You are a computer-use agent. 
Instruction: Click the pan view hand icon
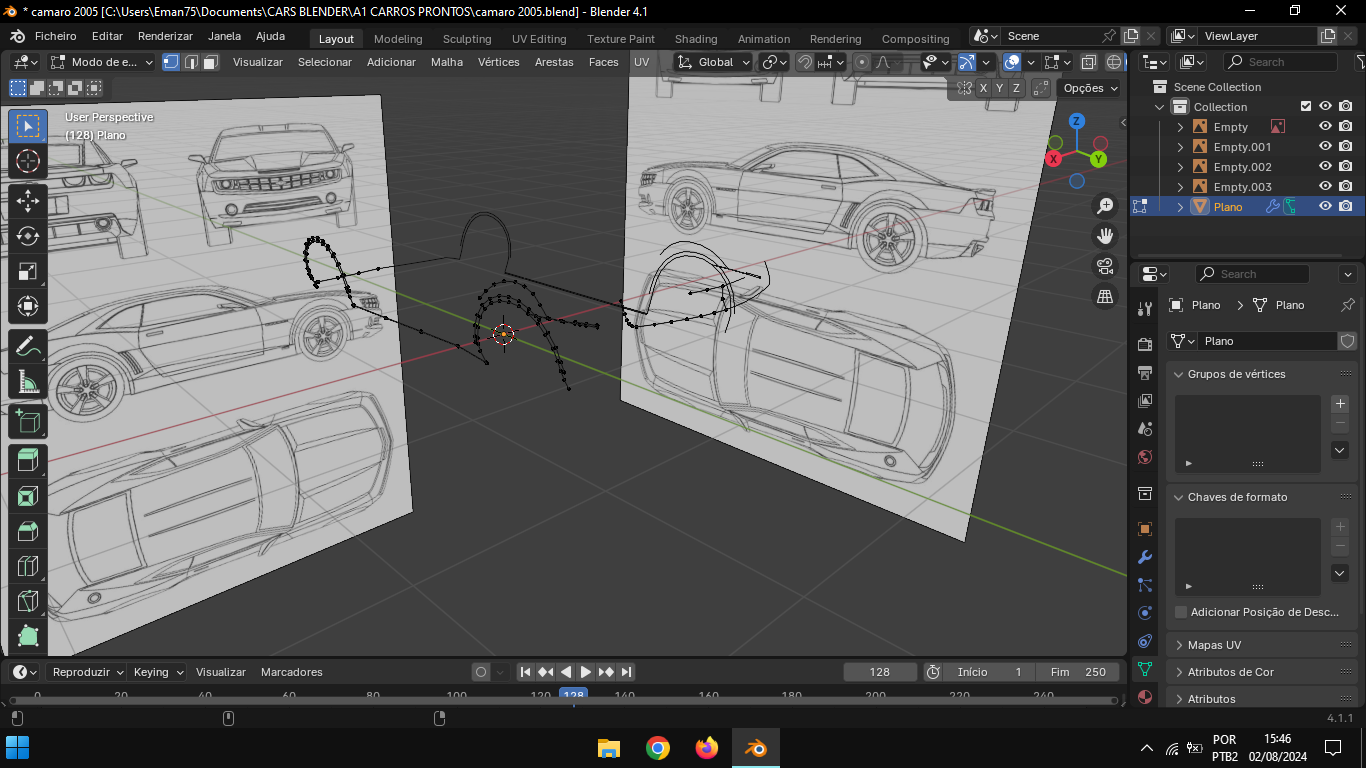click(1105, 236)
